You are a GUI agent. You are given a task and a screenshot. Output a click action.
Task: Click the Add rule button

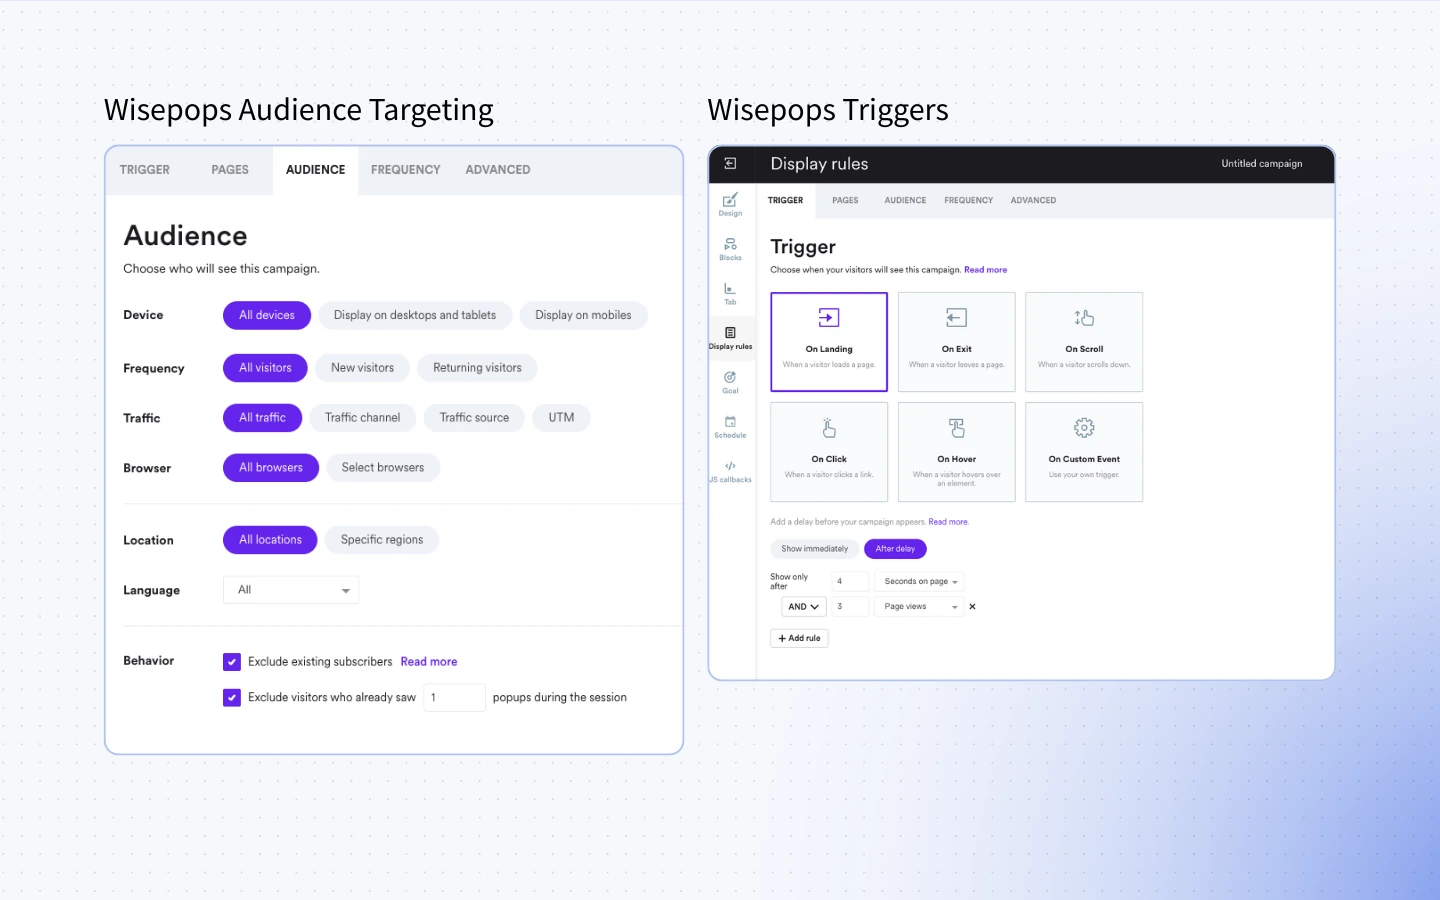(x=799, y=638)
